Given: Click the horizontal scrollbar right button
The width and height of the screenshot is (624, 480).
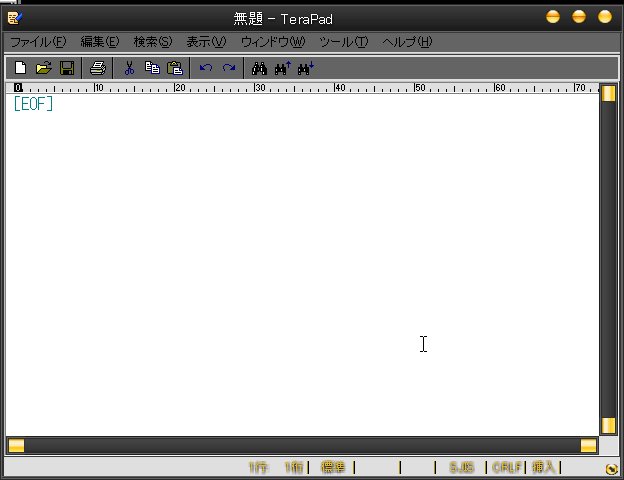Looking at the screenshot, I should click(x=588, y=446).
